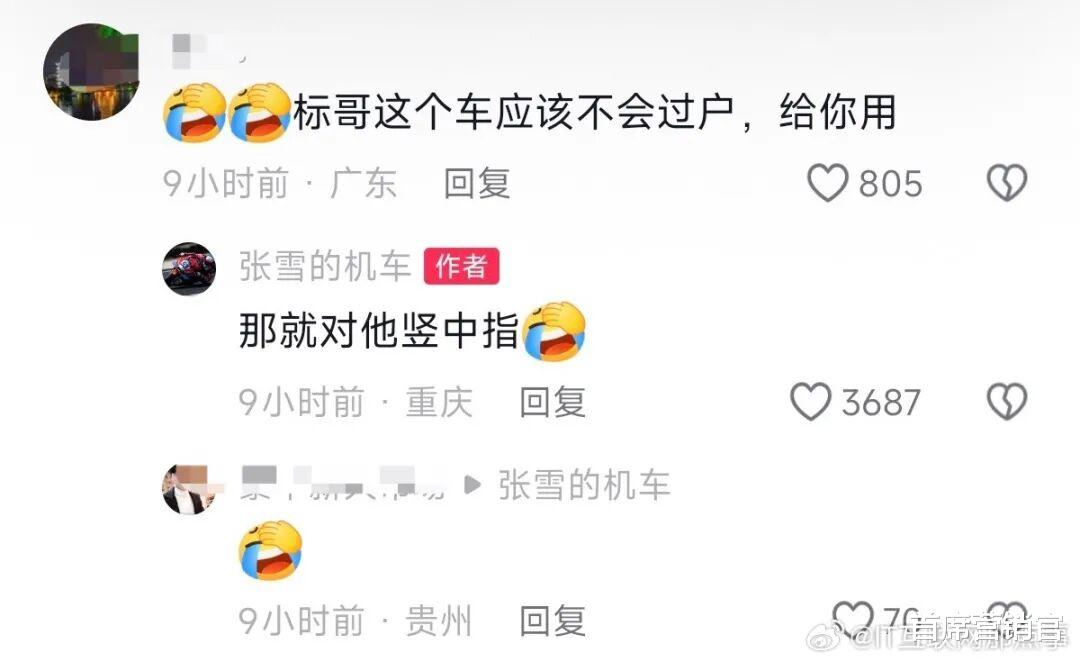Open 张雪的机车 motorcycle avatar
Image resolution: width=1080 pixels, height=662 pixels.
(x=189, y=269)
